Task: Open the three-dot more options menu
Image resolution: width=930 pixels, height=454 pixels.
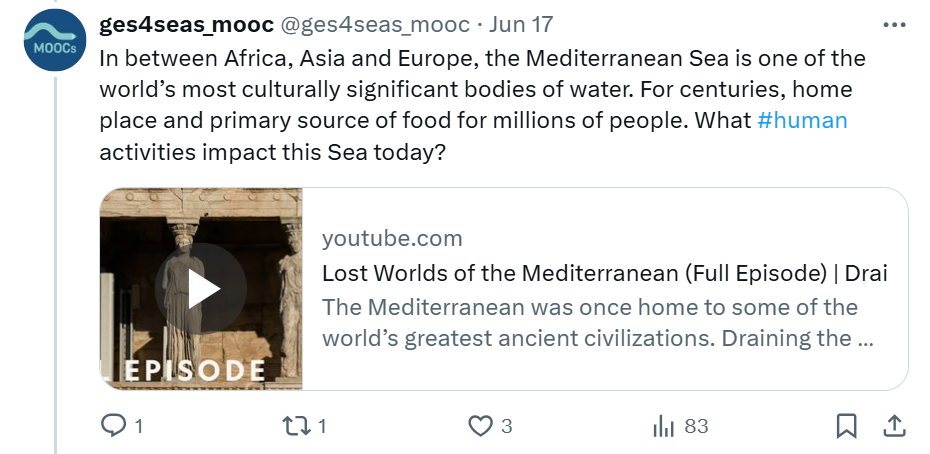Action: 891,23
